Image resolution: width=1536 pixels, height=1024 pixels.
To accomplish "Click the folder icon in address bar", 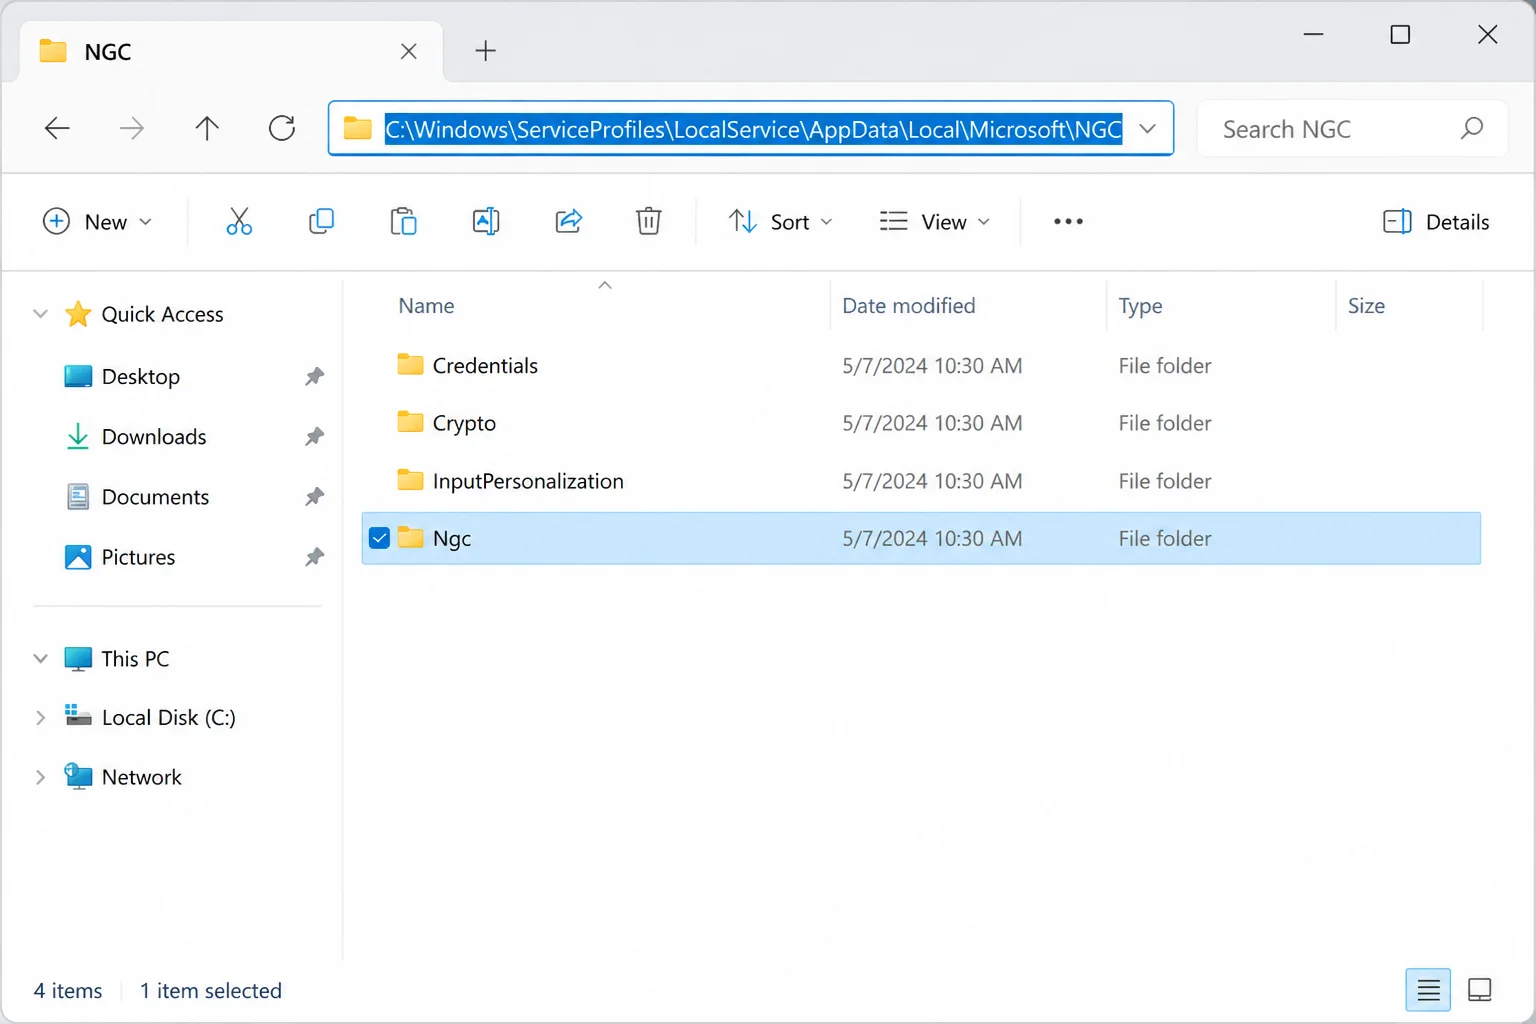I will [357, 128].
